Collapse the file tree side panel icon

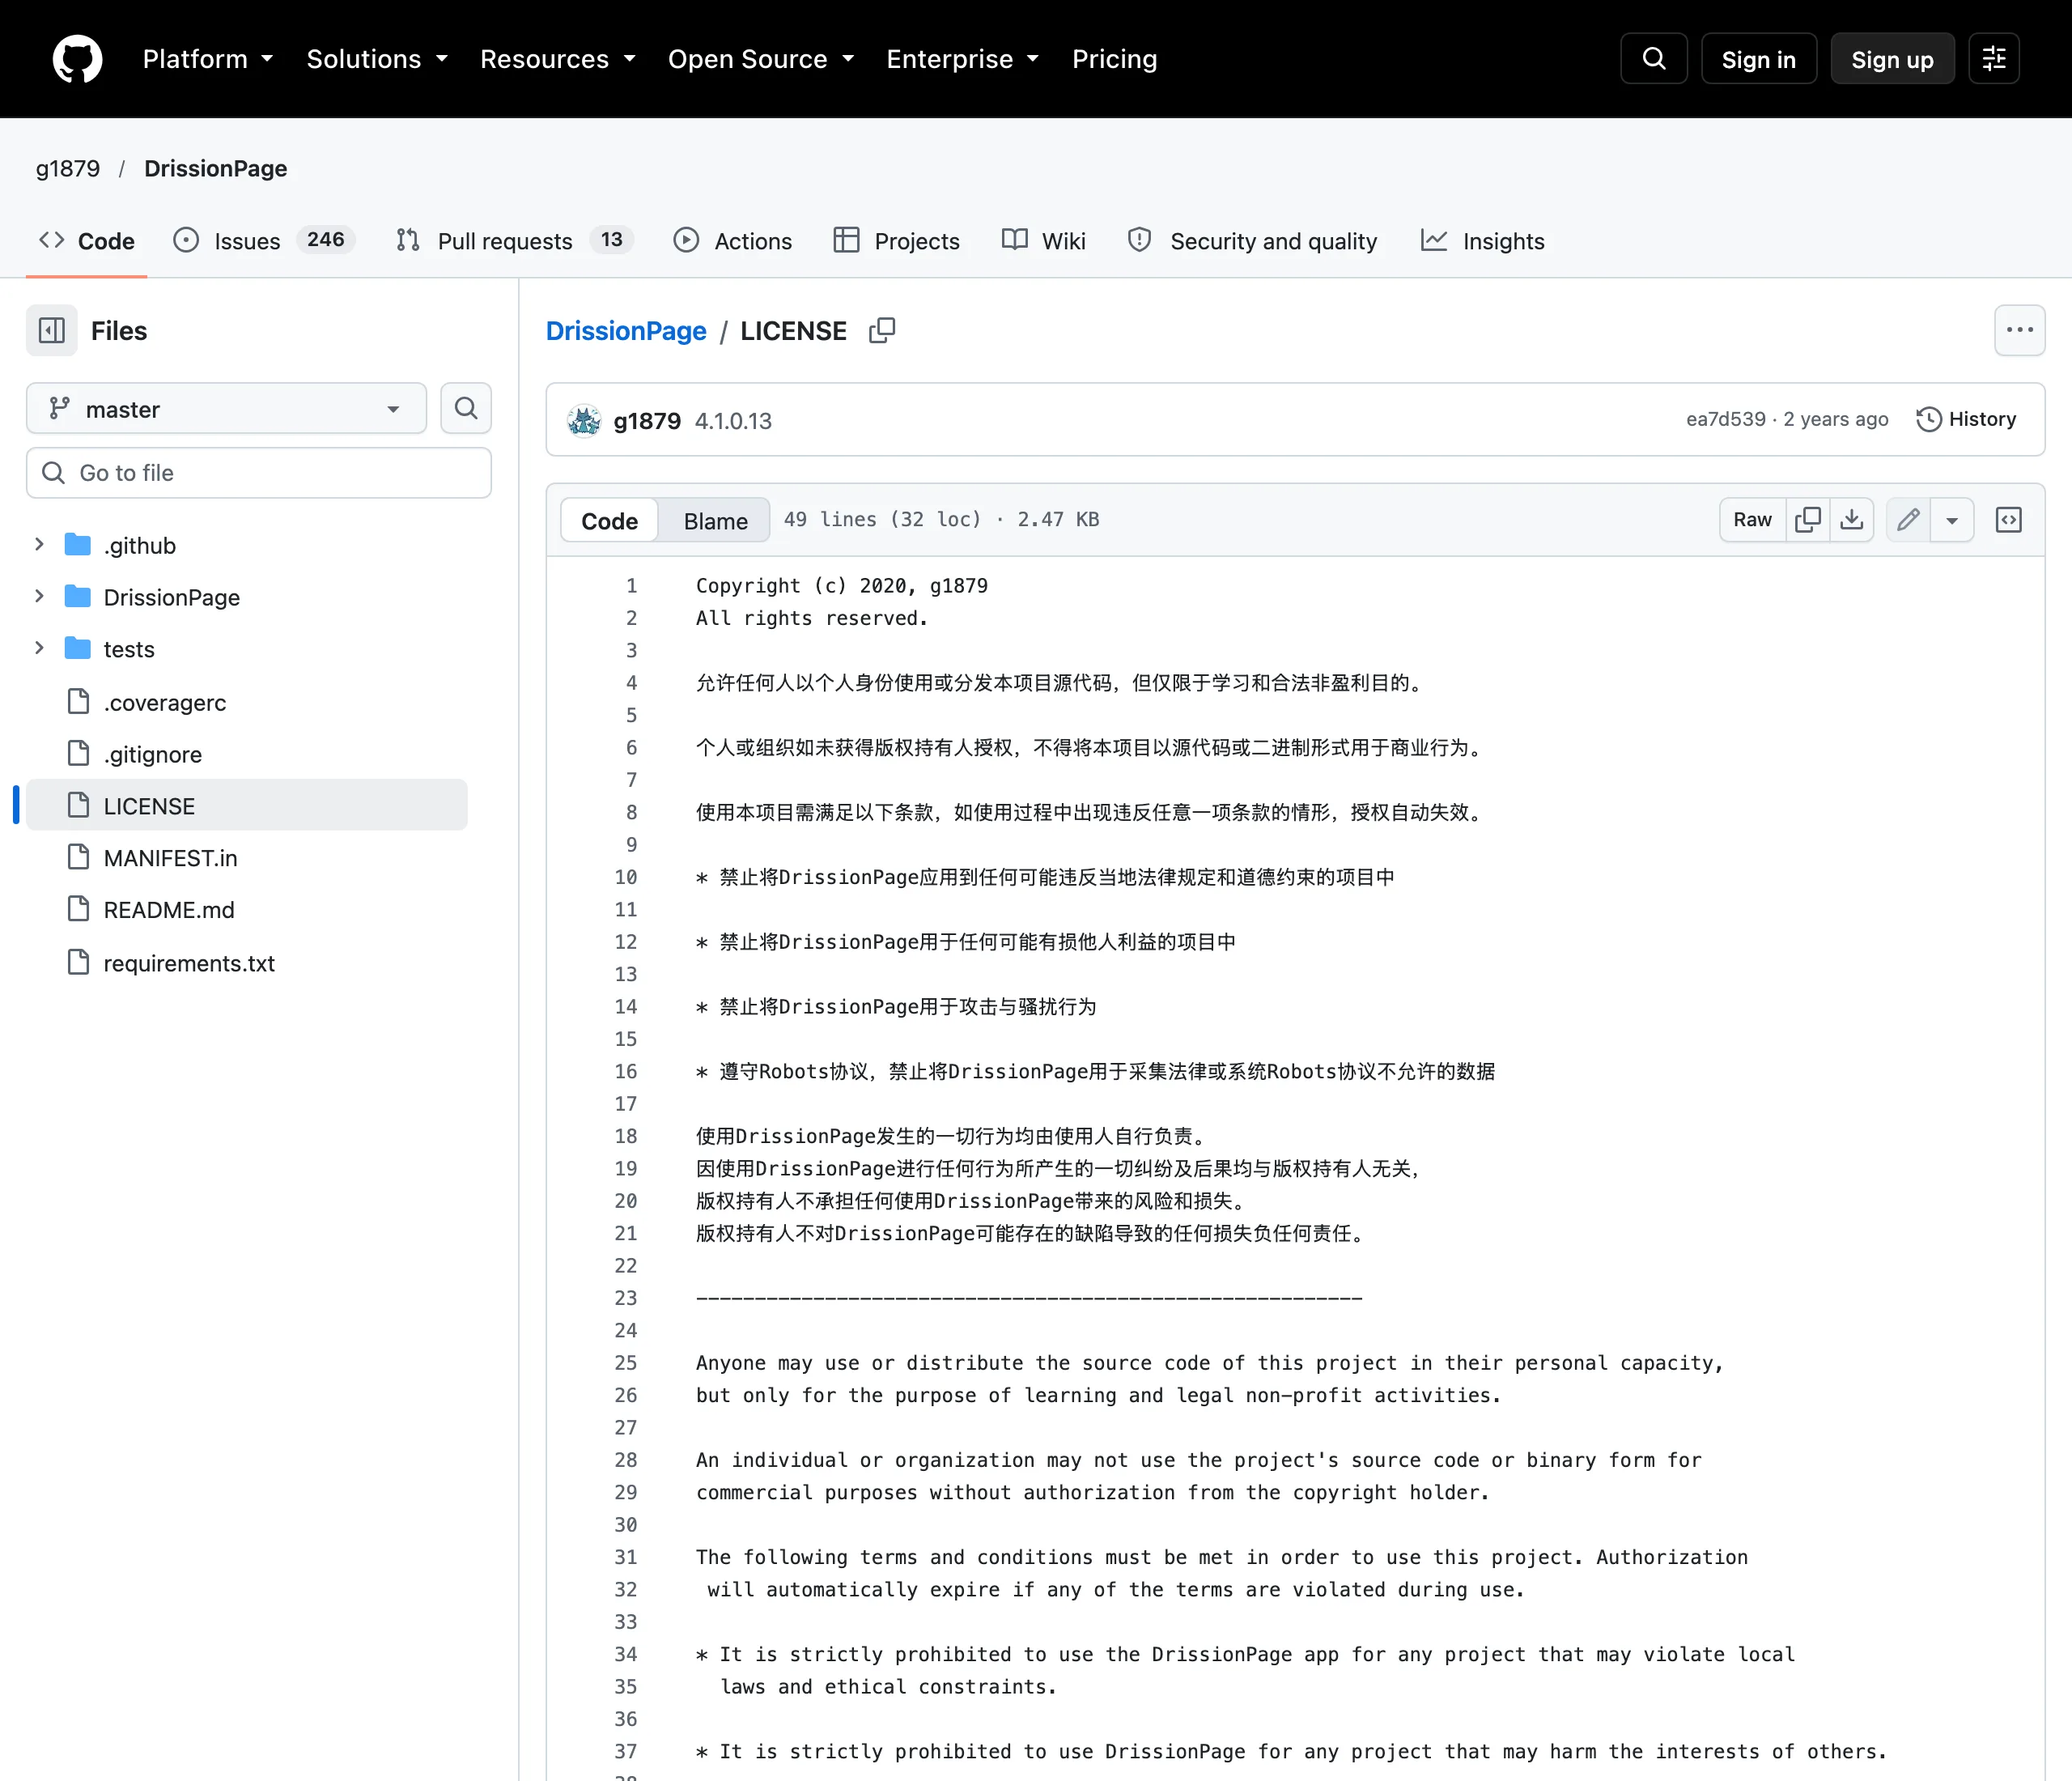52,330
